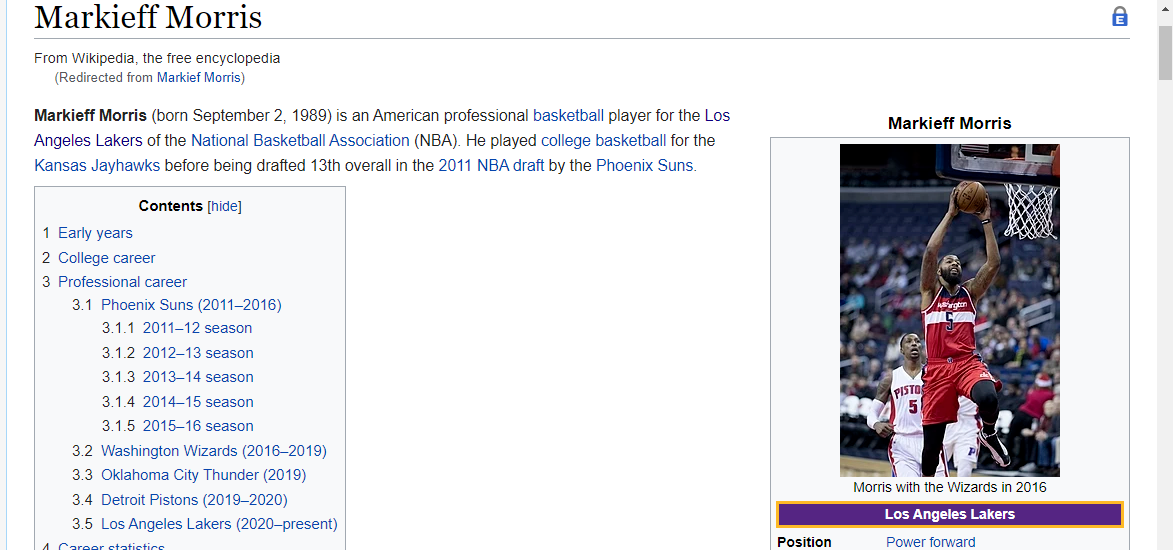Hide the Contents table
1173x550 pixels.
pos(224,207)
